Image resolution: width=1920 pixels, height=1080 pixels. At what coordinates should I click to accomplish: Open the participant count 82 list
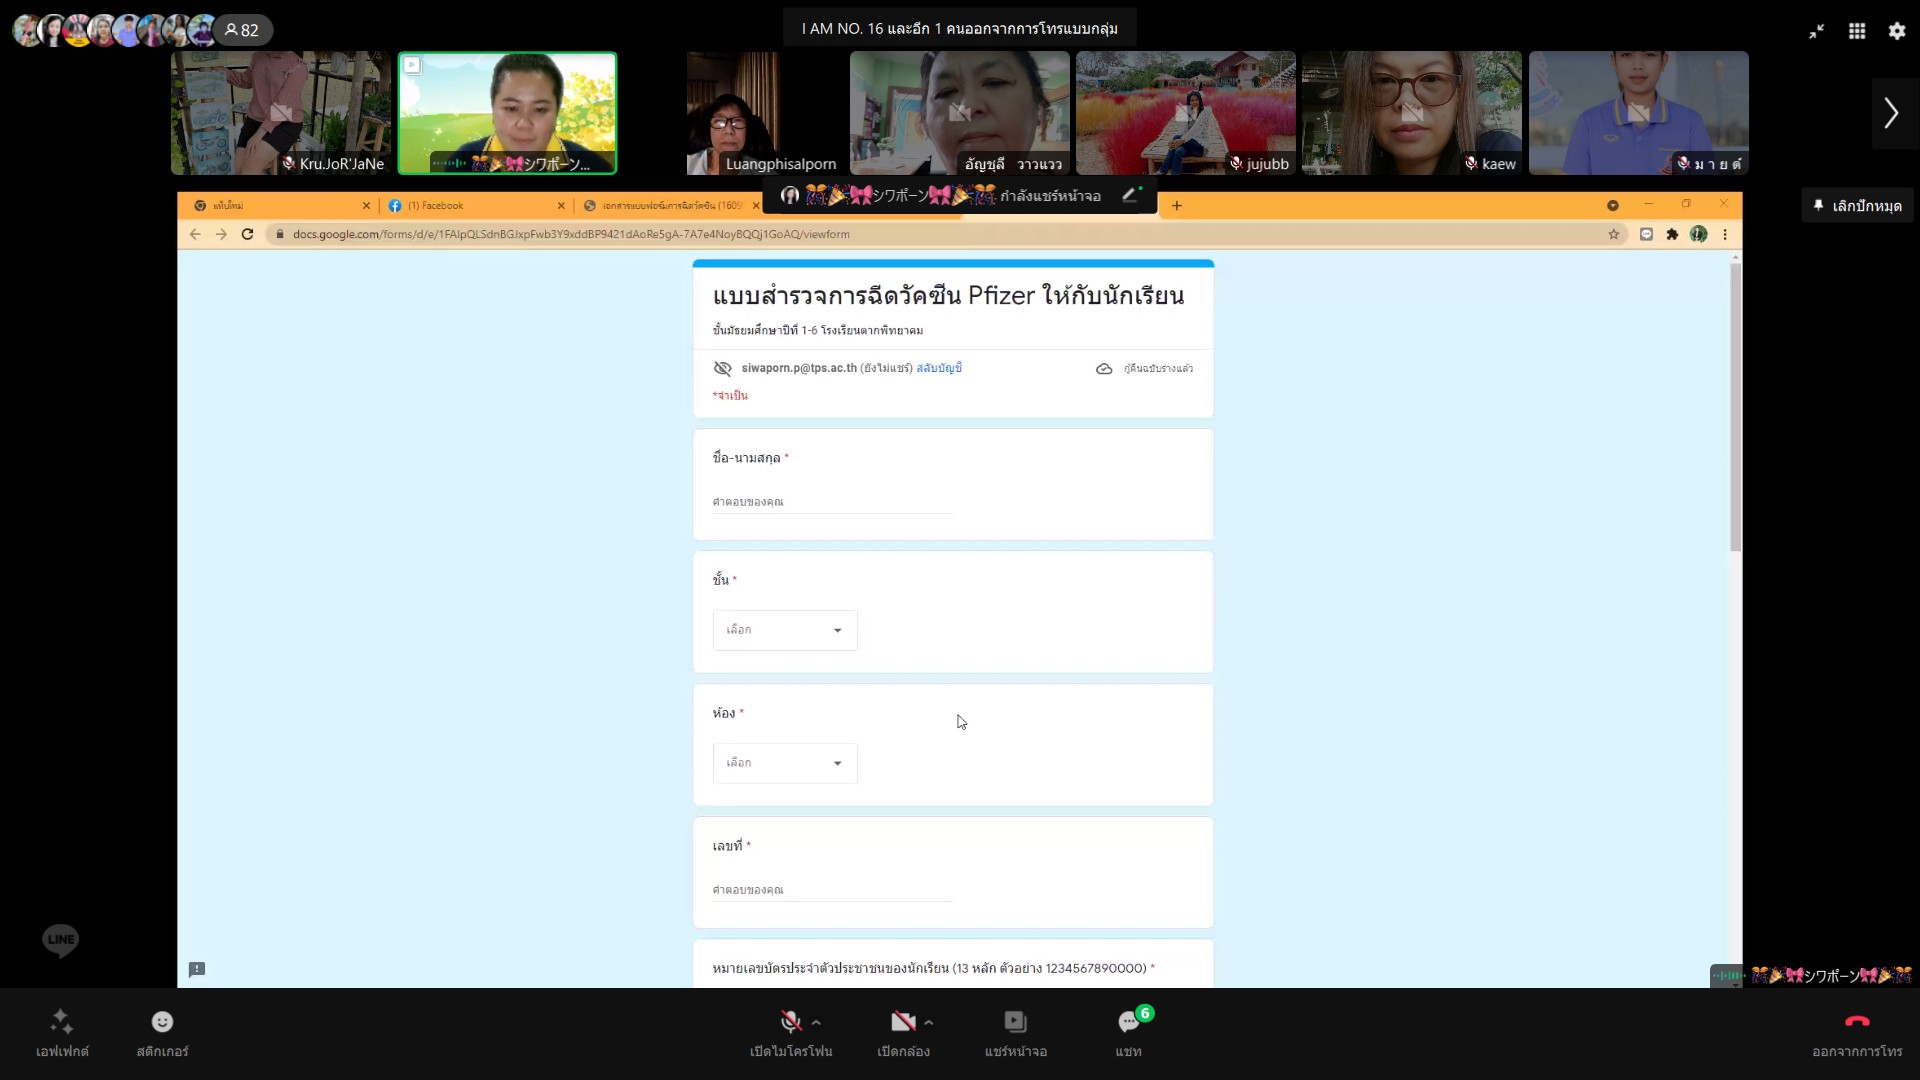[x=242, y=30]
